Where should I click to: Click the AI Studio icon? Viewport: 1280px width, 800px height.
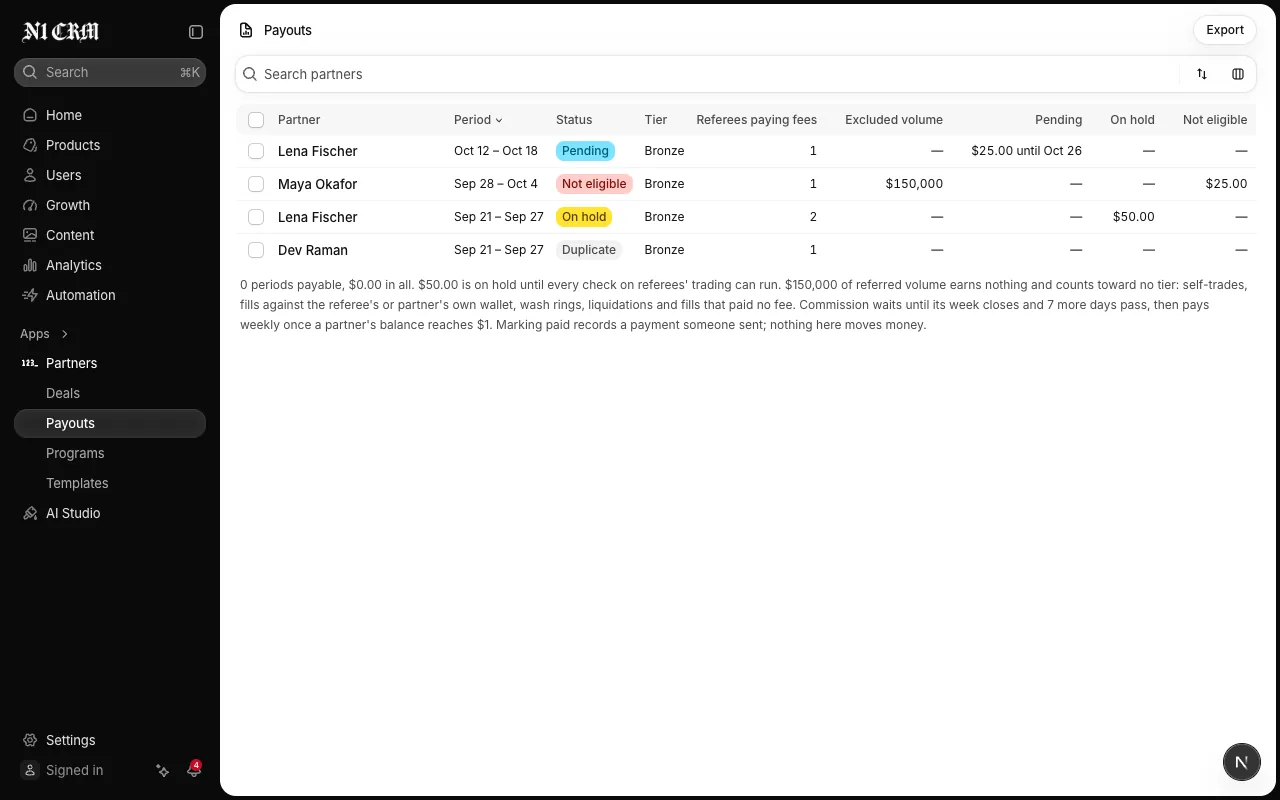pyautogui.click(x=30, y=513)
